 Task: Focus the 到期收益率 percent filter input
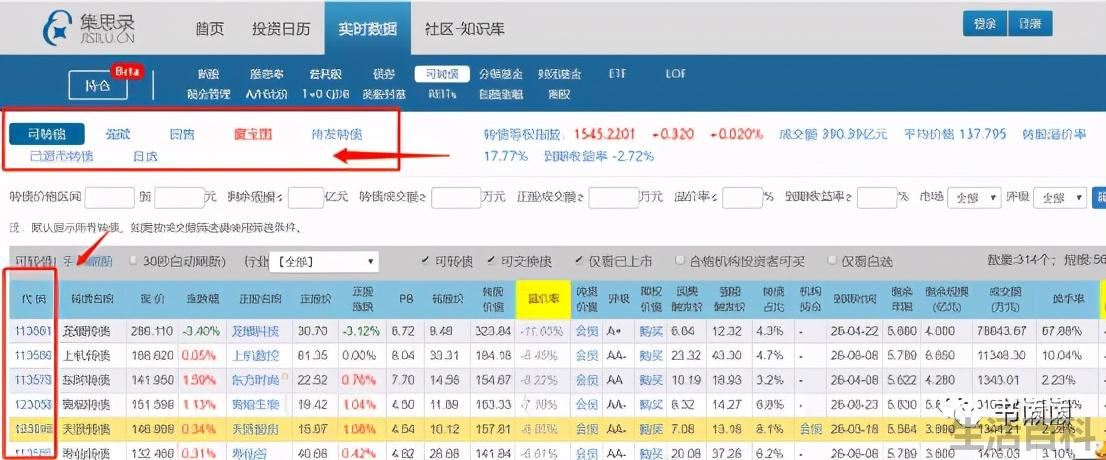877,198
